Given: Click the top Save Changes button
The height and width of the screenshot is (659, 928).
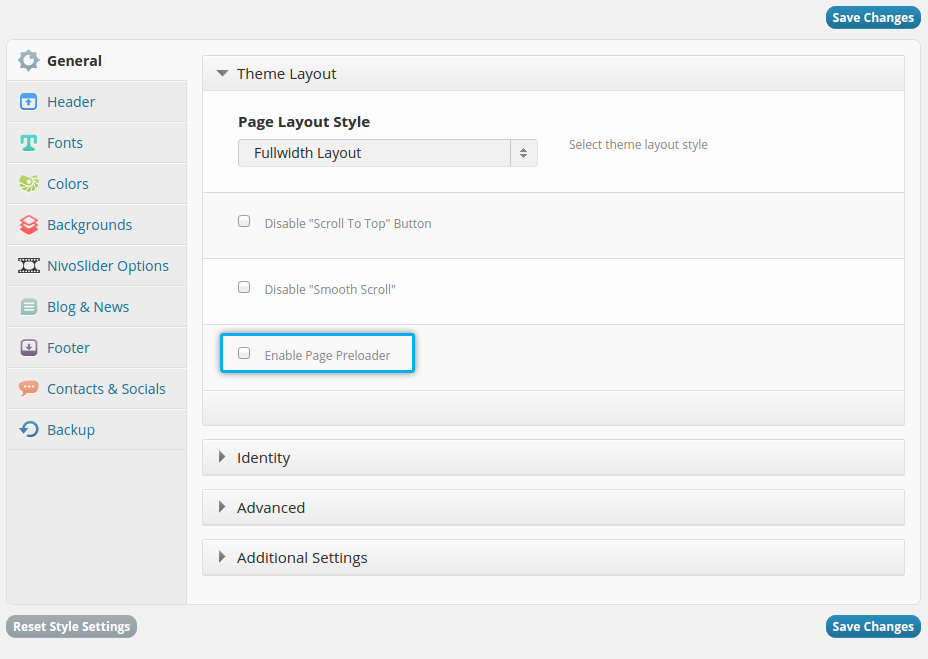Looking at the screenshot, I should [x=872, y=17].
